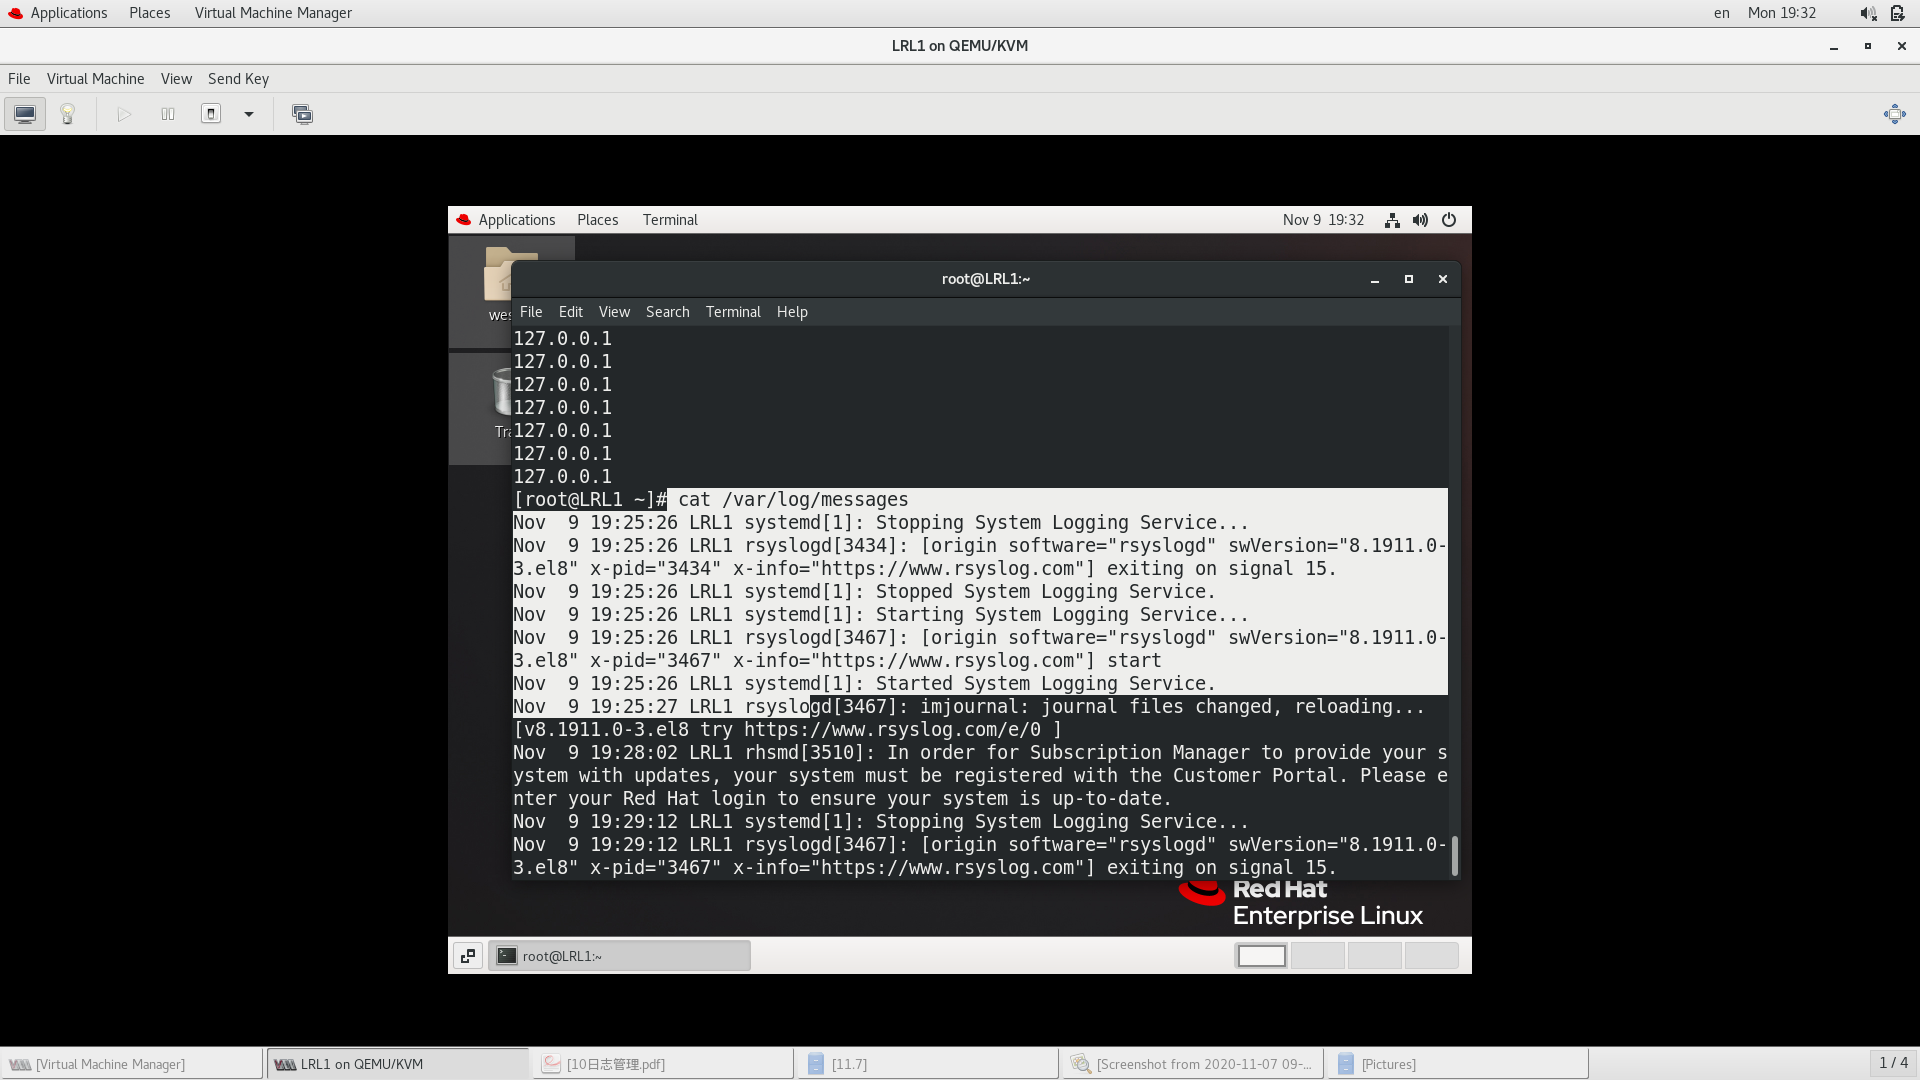Open guest power menu icon
This screenshot has height=1080, width=1920.
point(1449,220)
